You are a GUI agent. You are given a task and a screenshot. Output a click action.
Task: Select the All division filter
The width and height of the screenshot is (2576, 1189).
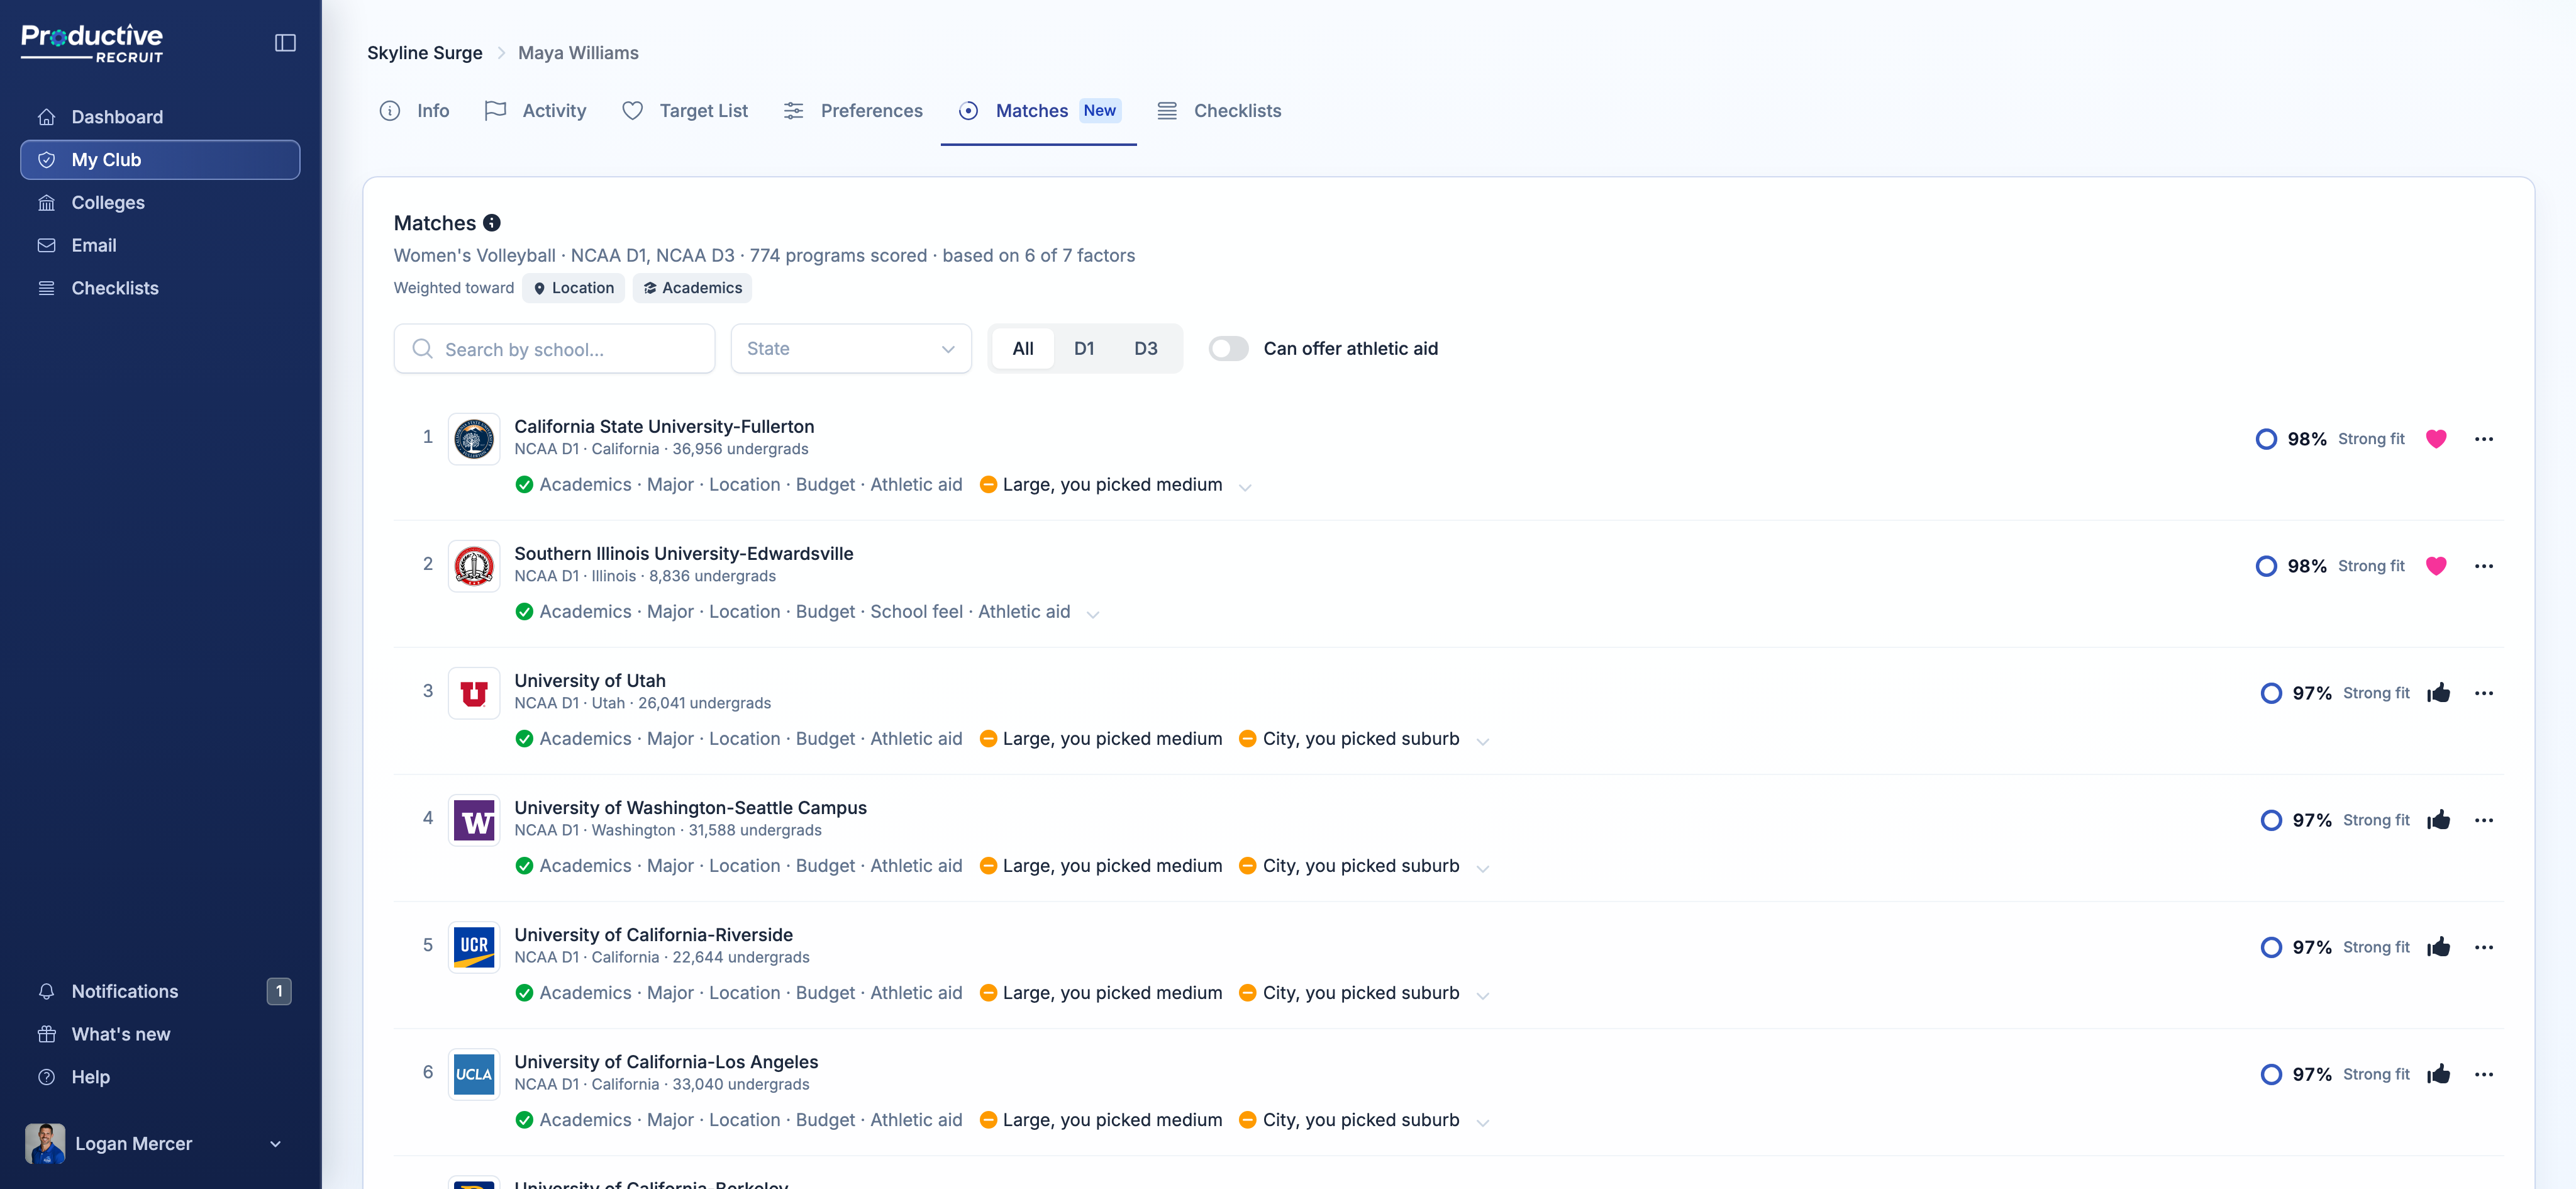click(1023, 349)
